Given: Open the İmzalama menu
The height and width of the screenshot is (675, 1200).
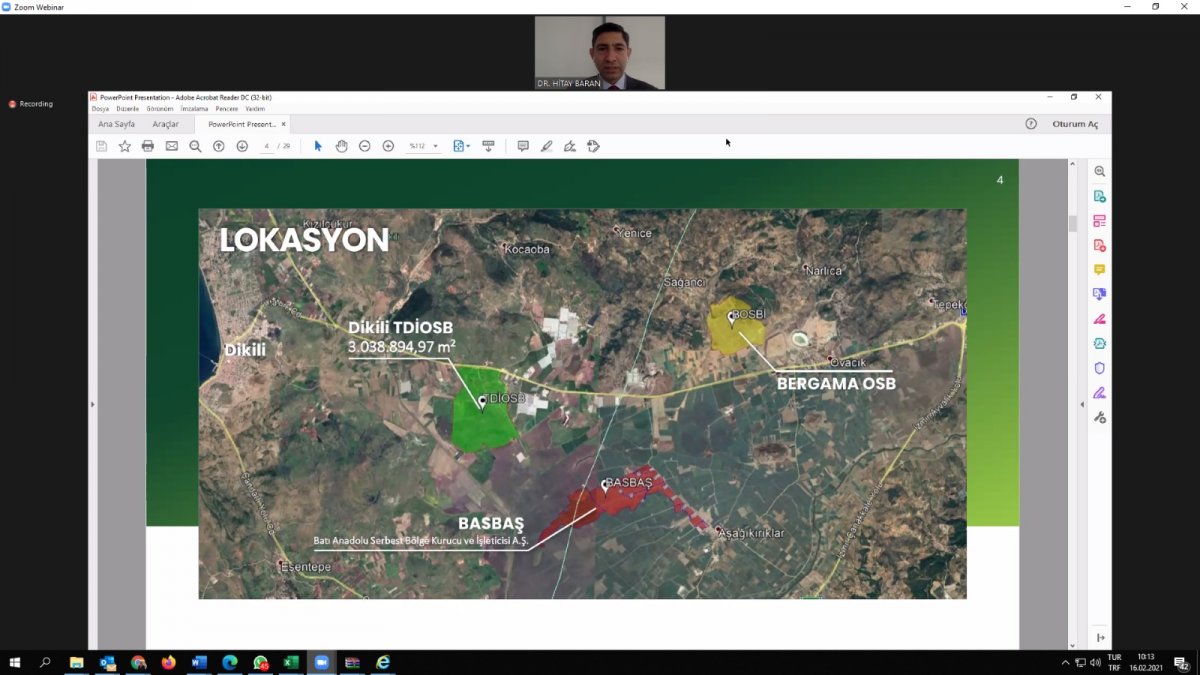Looking at the screenshot, I should [195, 108].
